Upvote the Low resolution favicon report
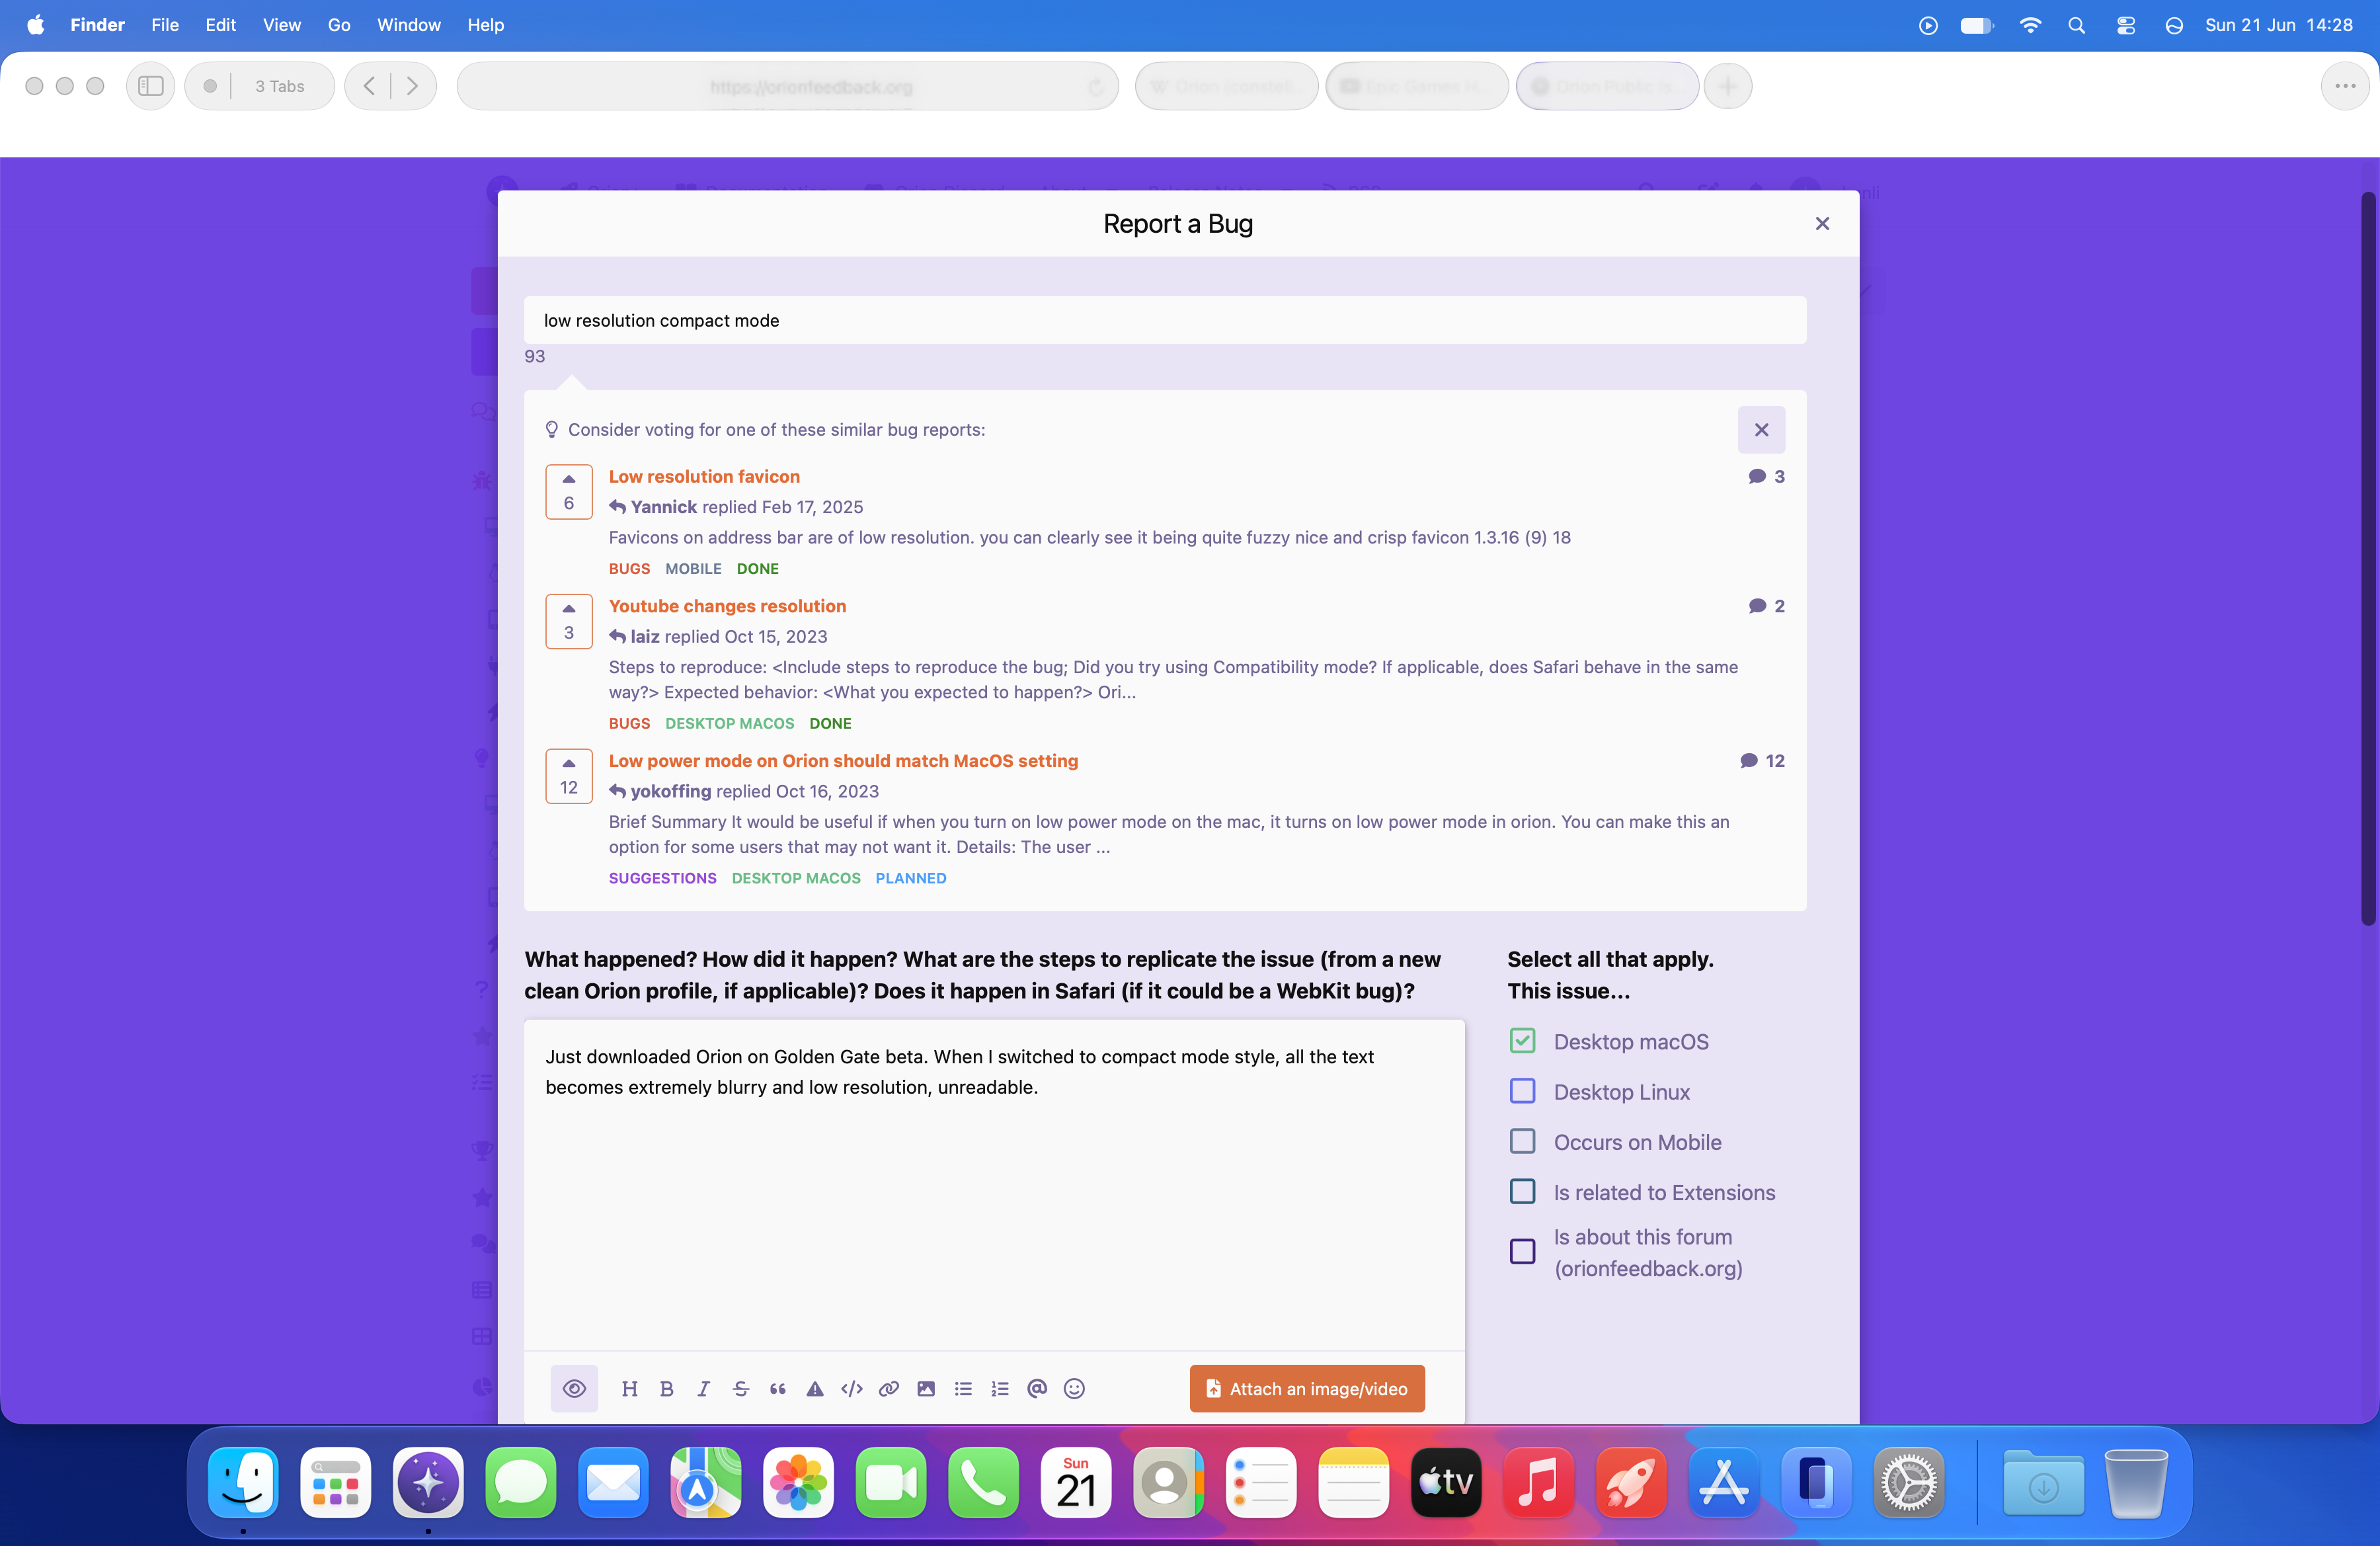Screen dimensions: 2380x1546 tap(569, 491)
